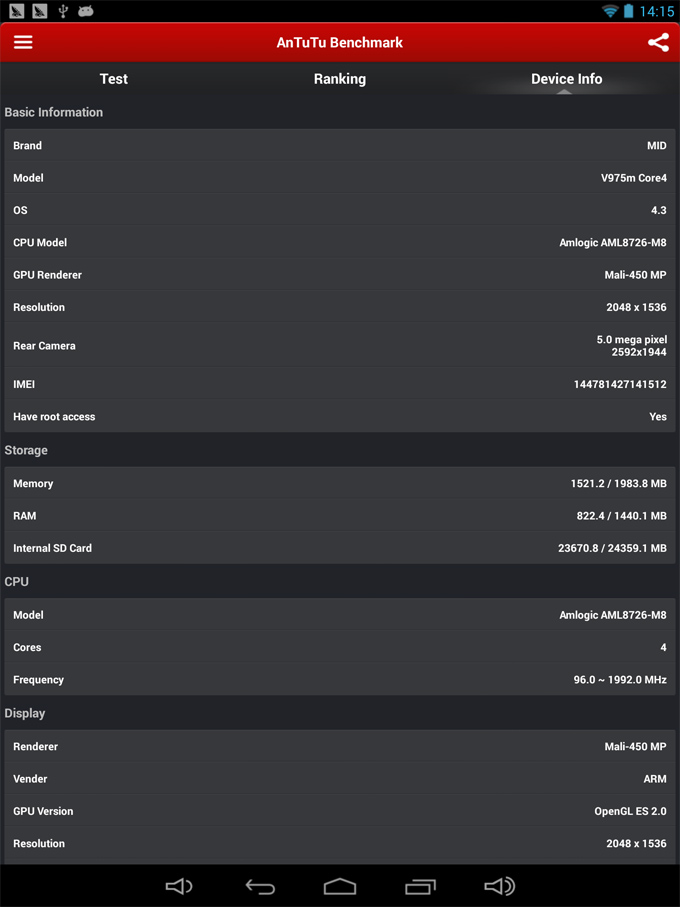Tap the Internal SD Card row
Viewport: 680px width, 907px height.
tap(340, 548)
